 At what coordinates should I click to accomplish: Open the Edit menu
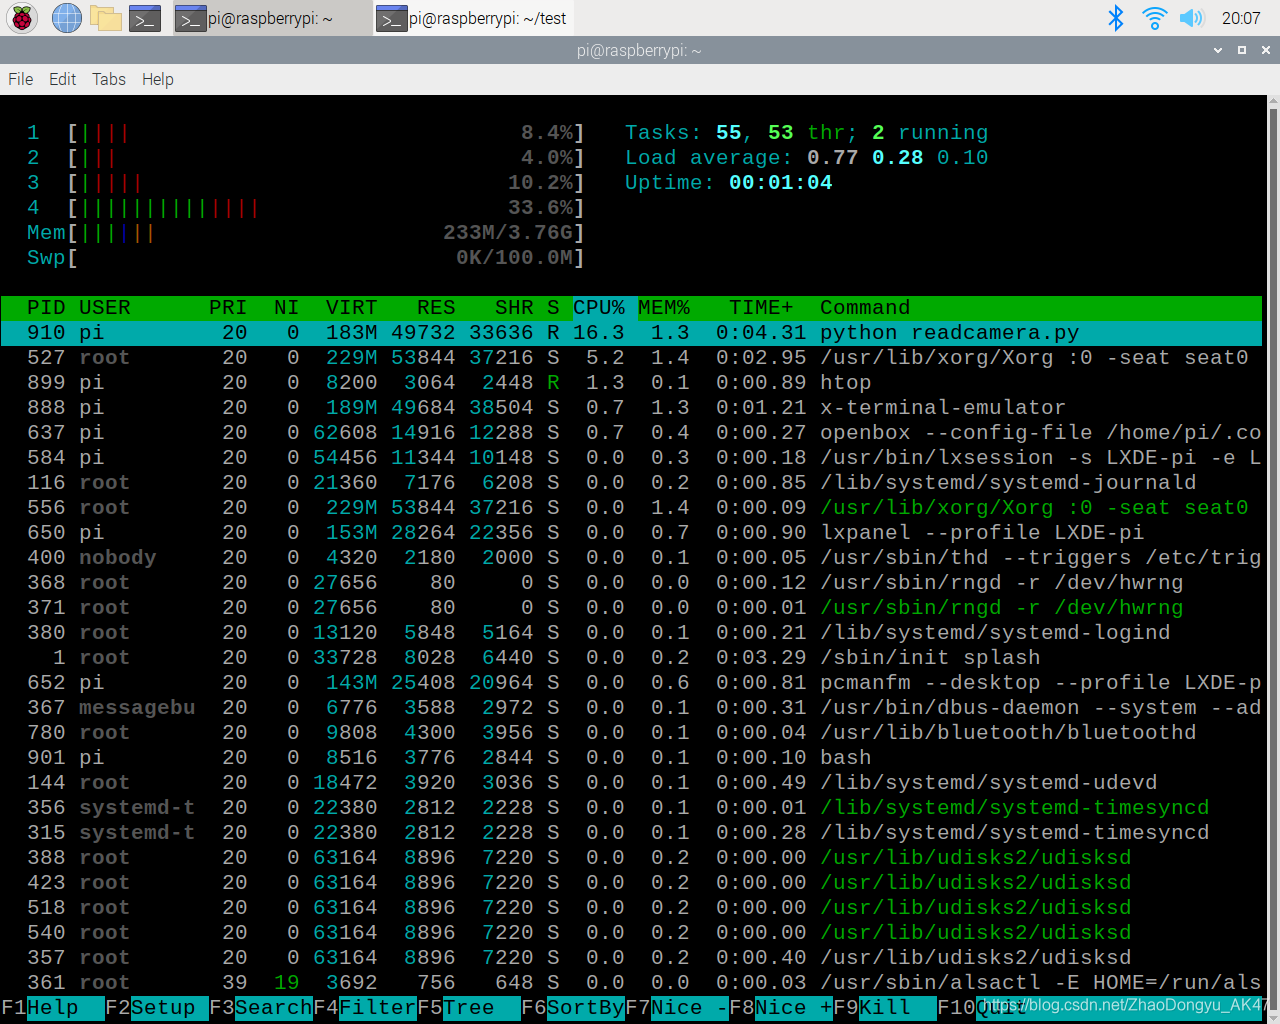(62, 79)
